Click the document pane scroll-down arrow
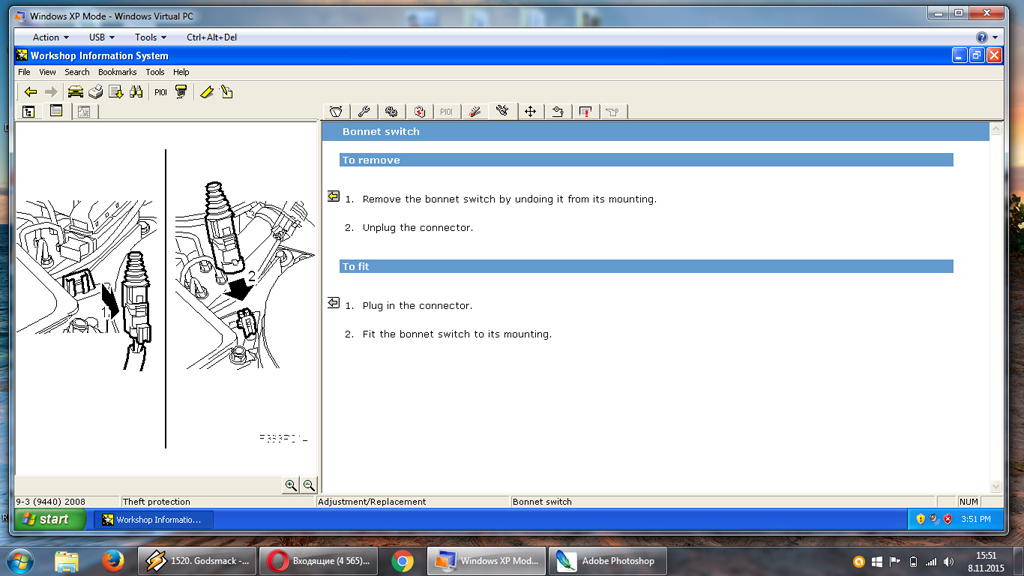Image resolution: width=1024 pixels, height=576 pixels. [996, 486]
